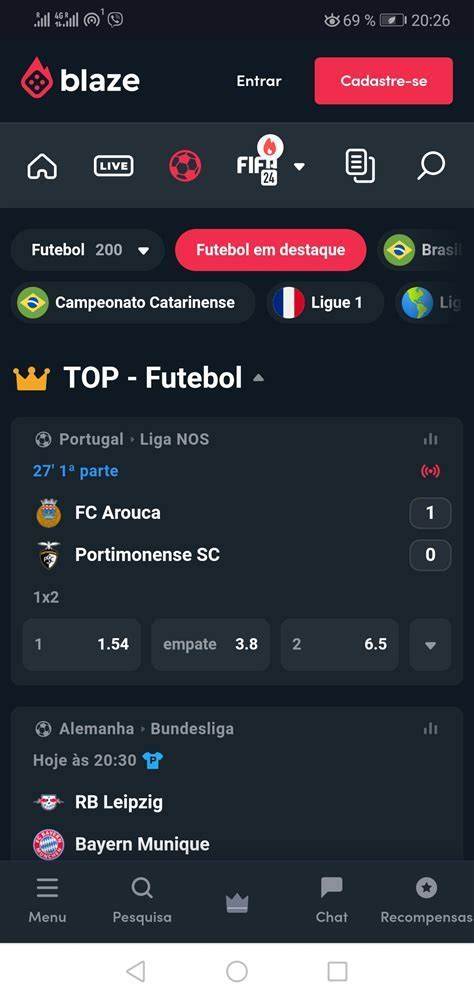Screen dimensions: 474x1000
Task: Open the crown icon in bottom bar
Action: [x=237, y=903]
